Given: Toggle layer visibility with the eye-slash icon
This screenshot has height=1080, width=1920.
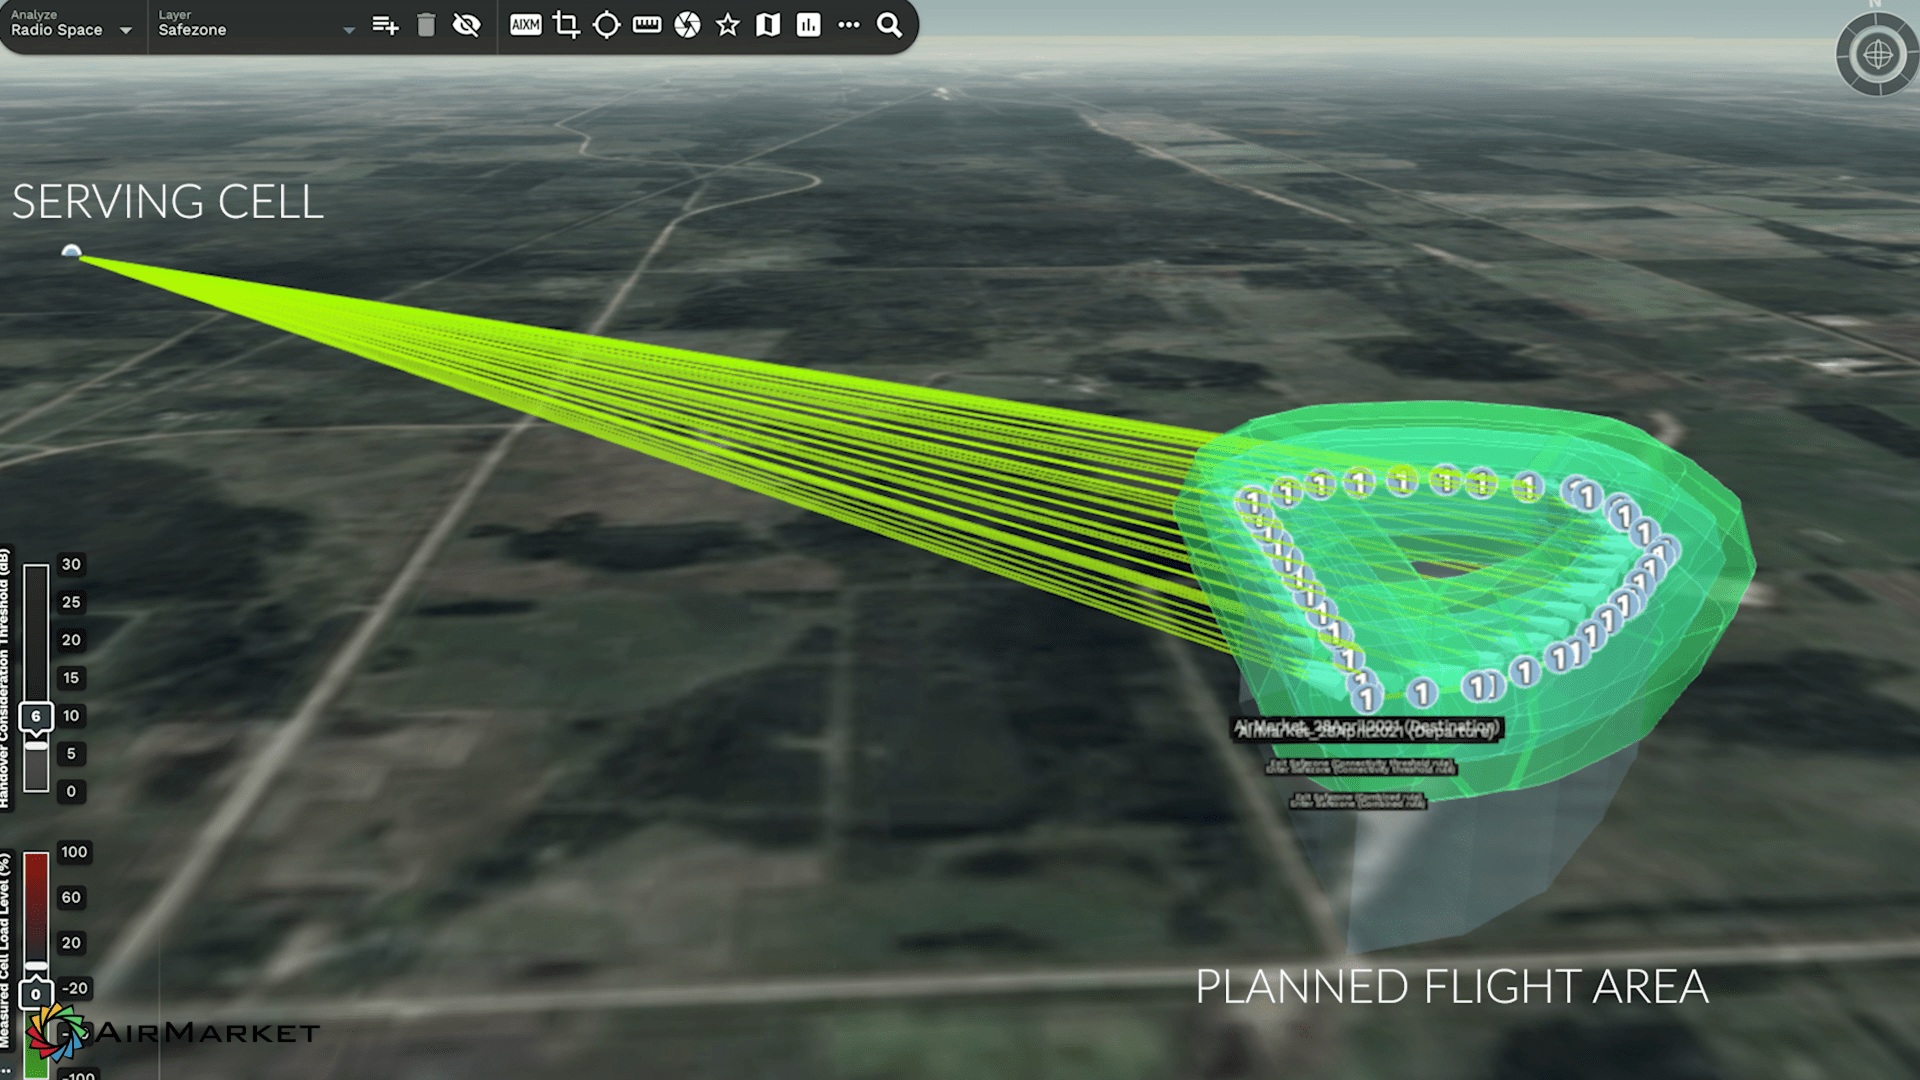Looking at the screenshot, I should coord(466,26).
